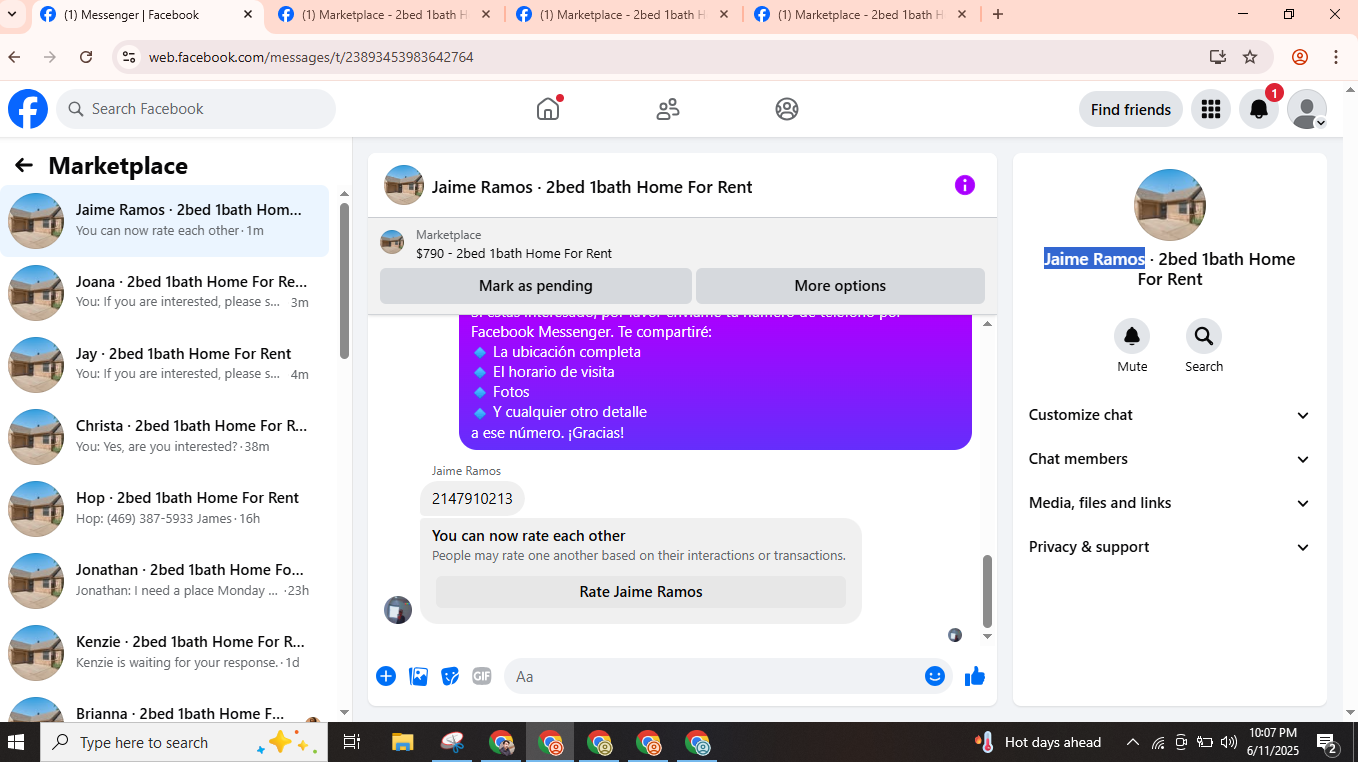Open Joana conversation in list
The width and height of the screenshot is (1358, 762).
(164, 293)
